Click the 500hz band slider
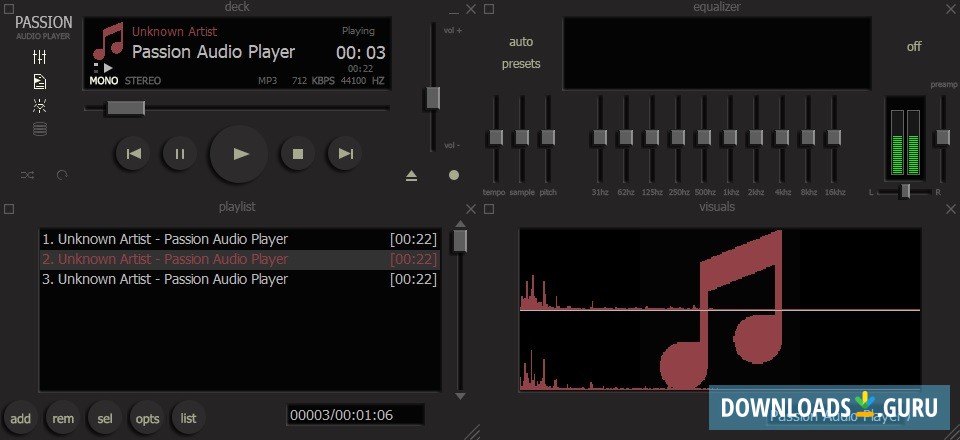Viewport: 960px width, 440px height. point(704,138)
